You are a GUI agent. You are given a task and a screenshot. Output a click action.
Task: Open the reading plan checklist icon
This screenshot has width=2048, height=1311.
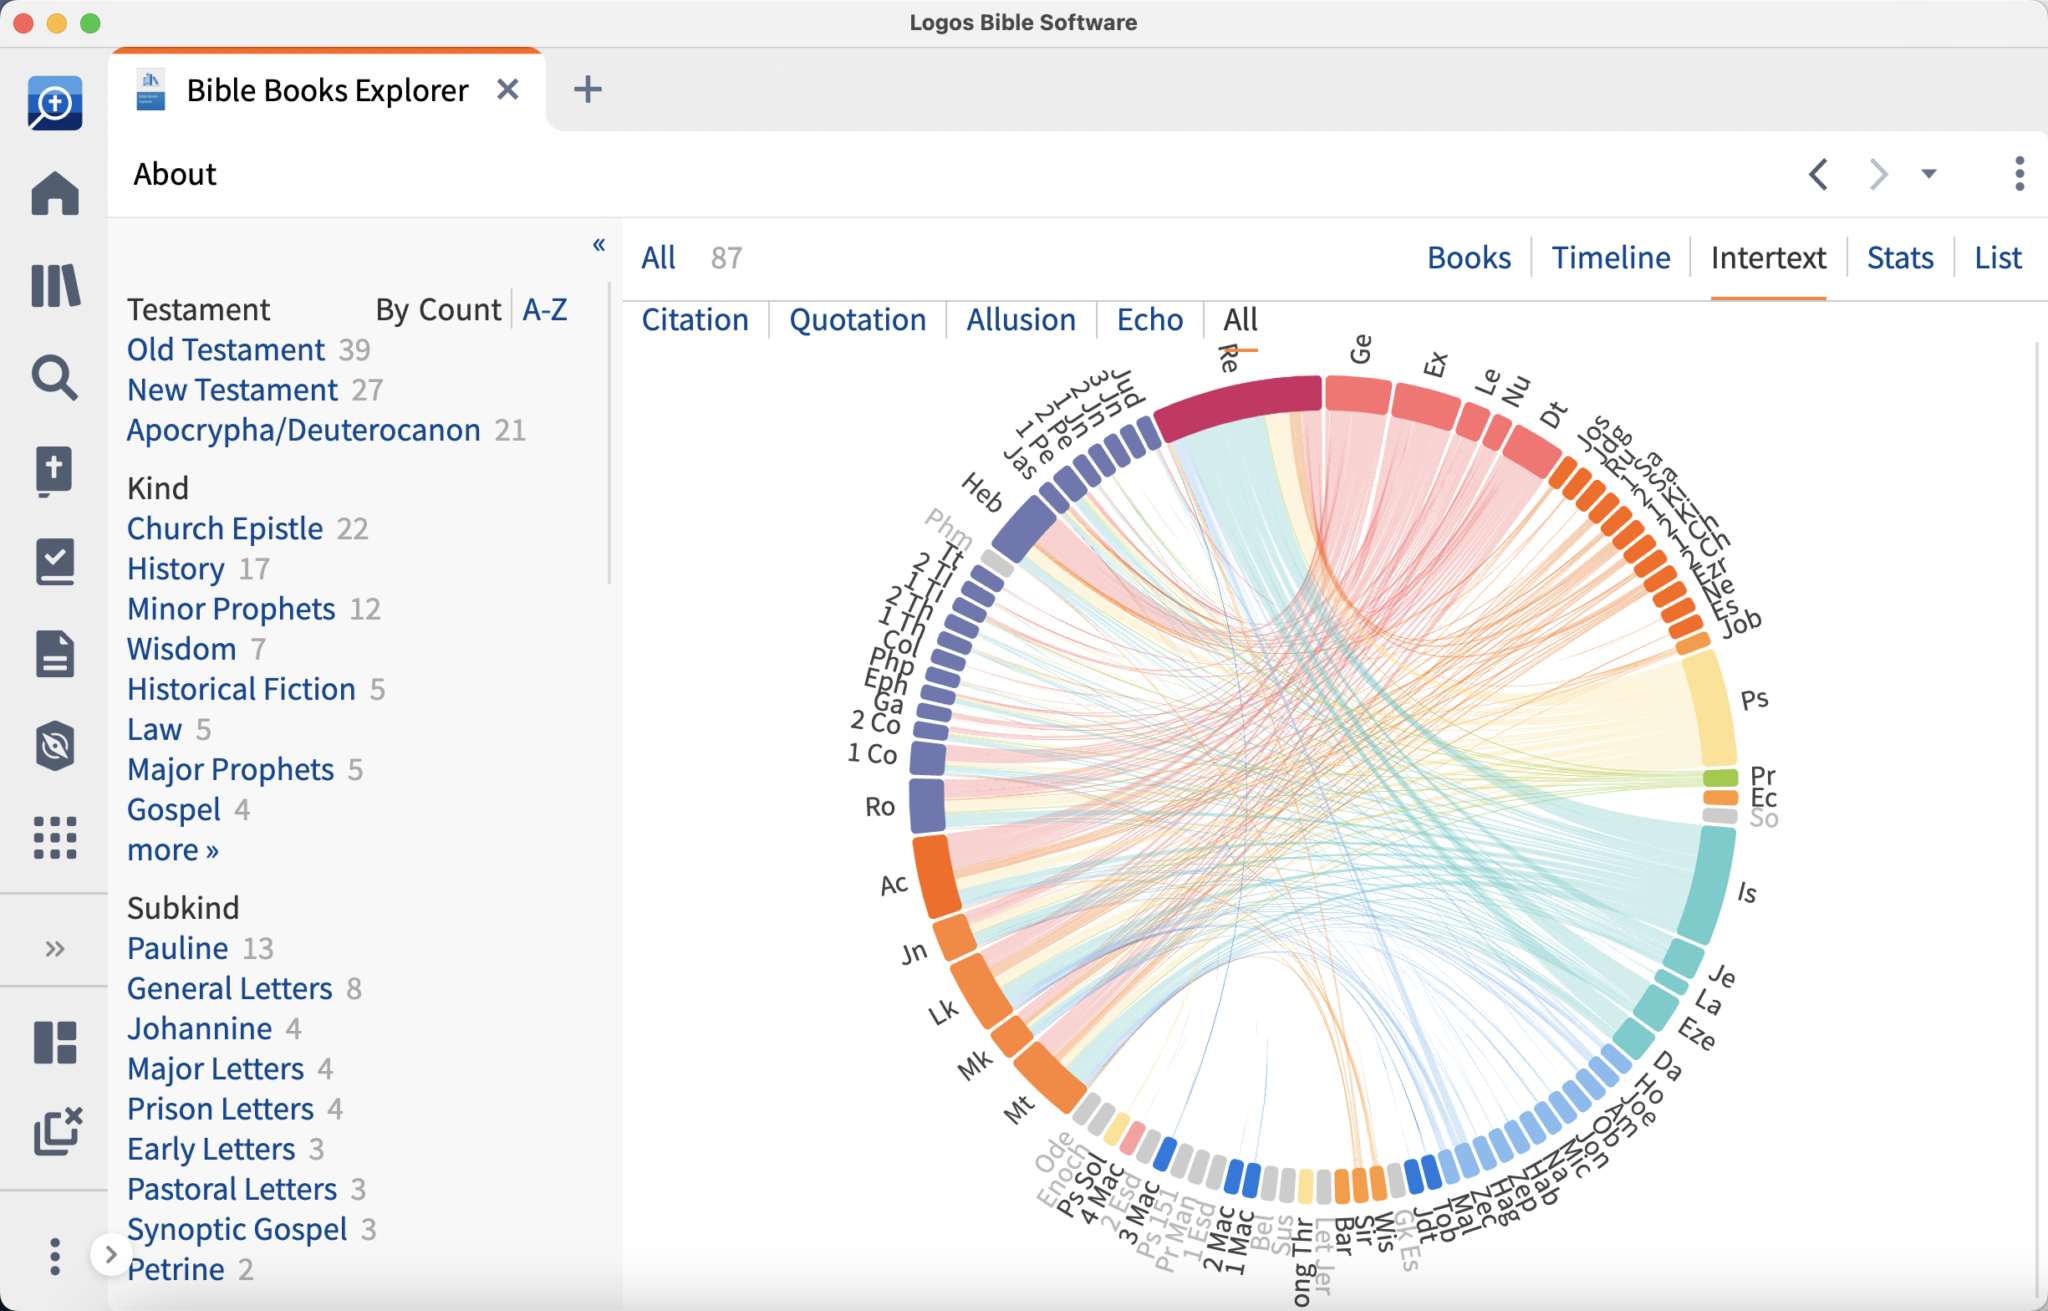[54, 562]
